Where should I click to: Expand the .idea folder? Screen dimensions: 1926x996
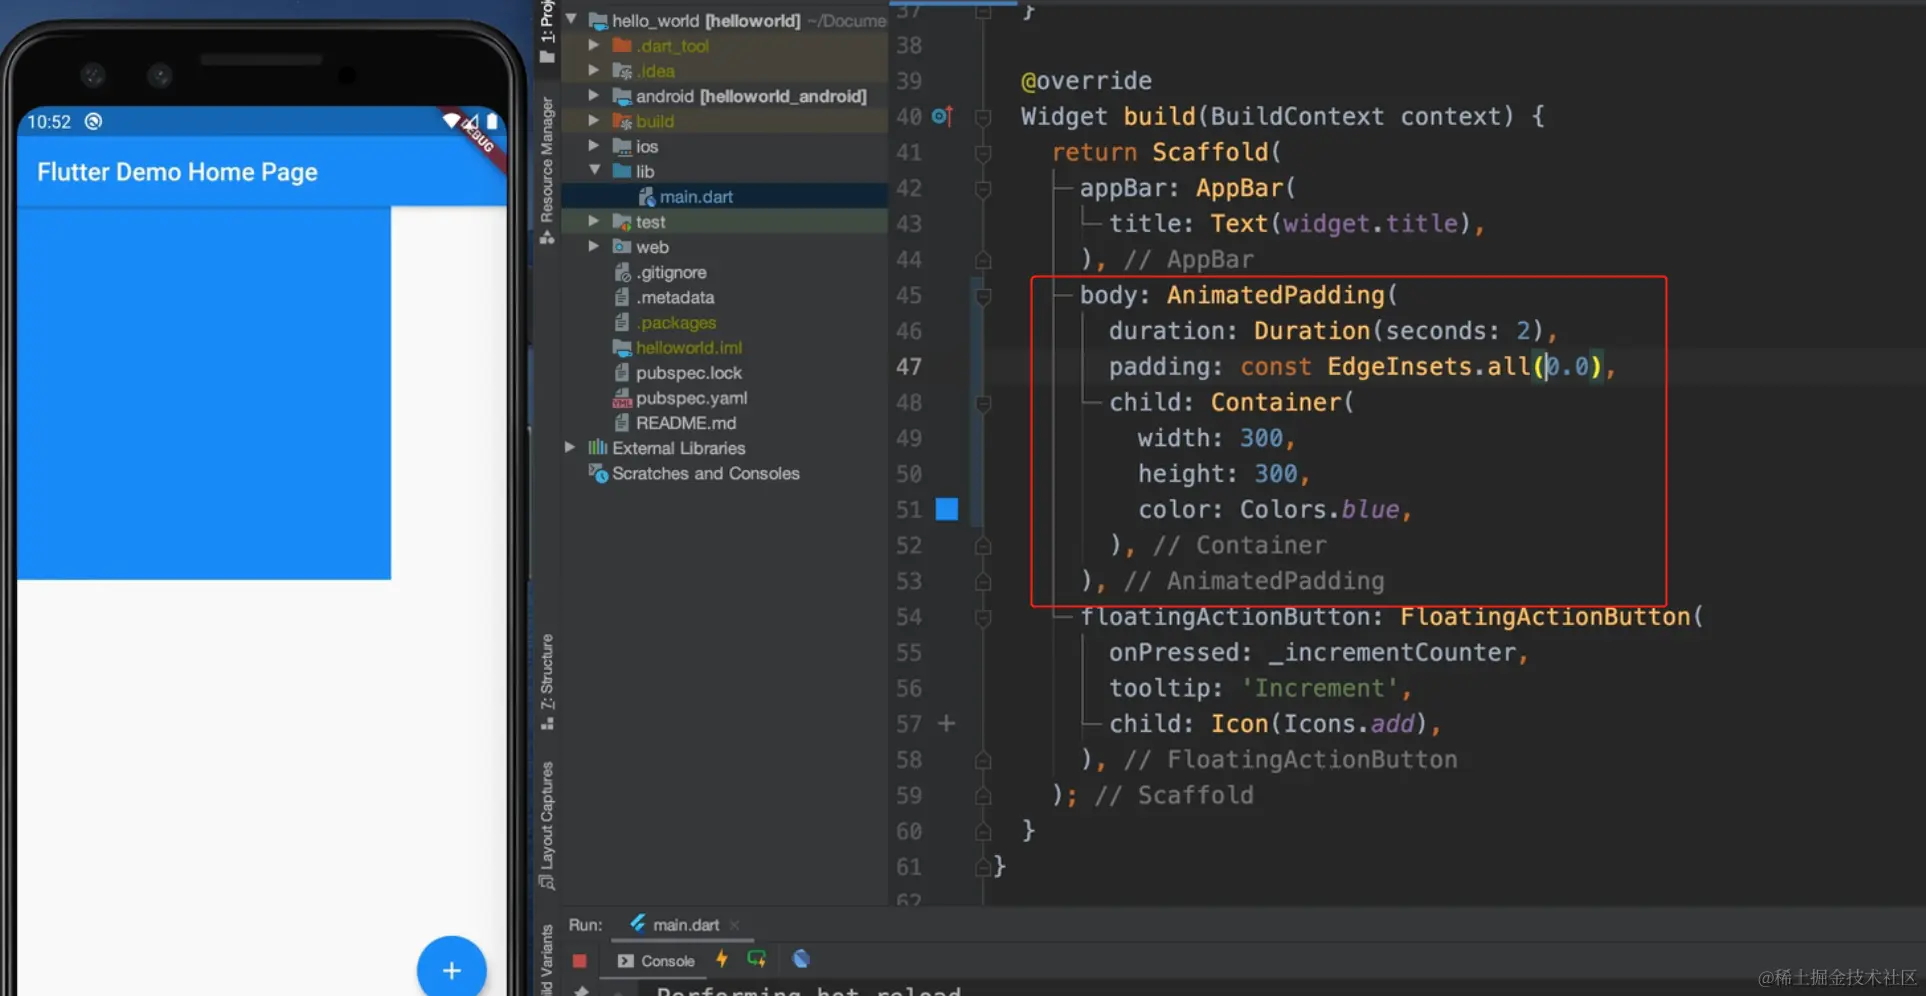[x=594, y=70]
